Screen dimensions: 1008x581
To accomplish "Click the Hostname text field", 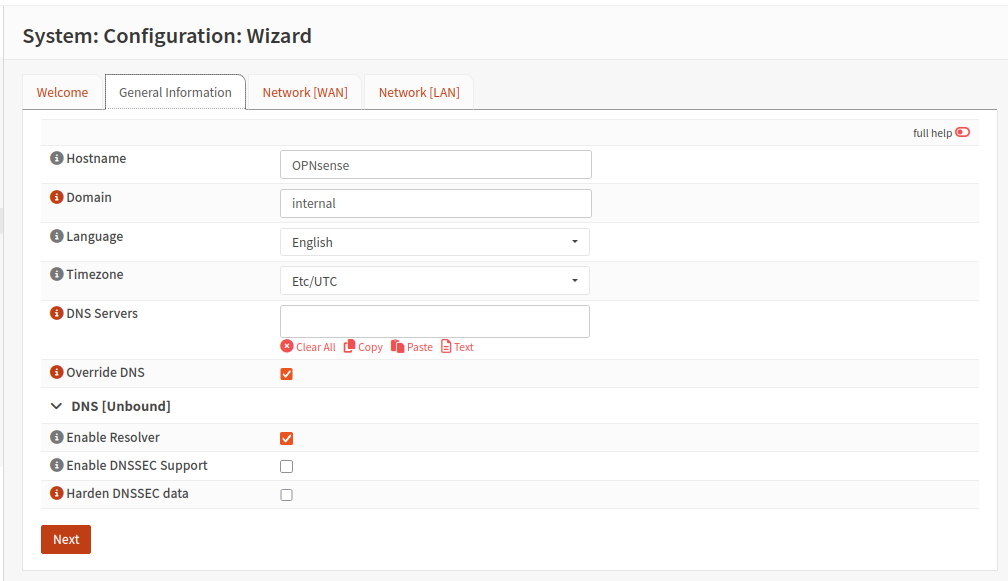I will (435, 165).
